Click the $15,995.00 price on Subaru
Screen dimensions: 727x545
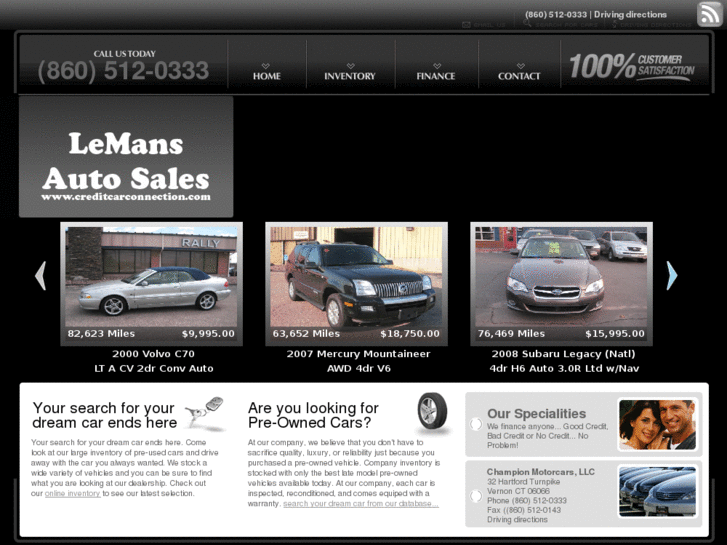coord(615,333)
